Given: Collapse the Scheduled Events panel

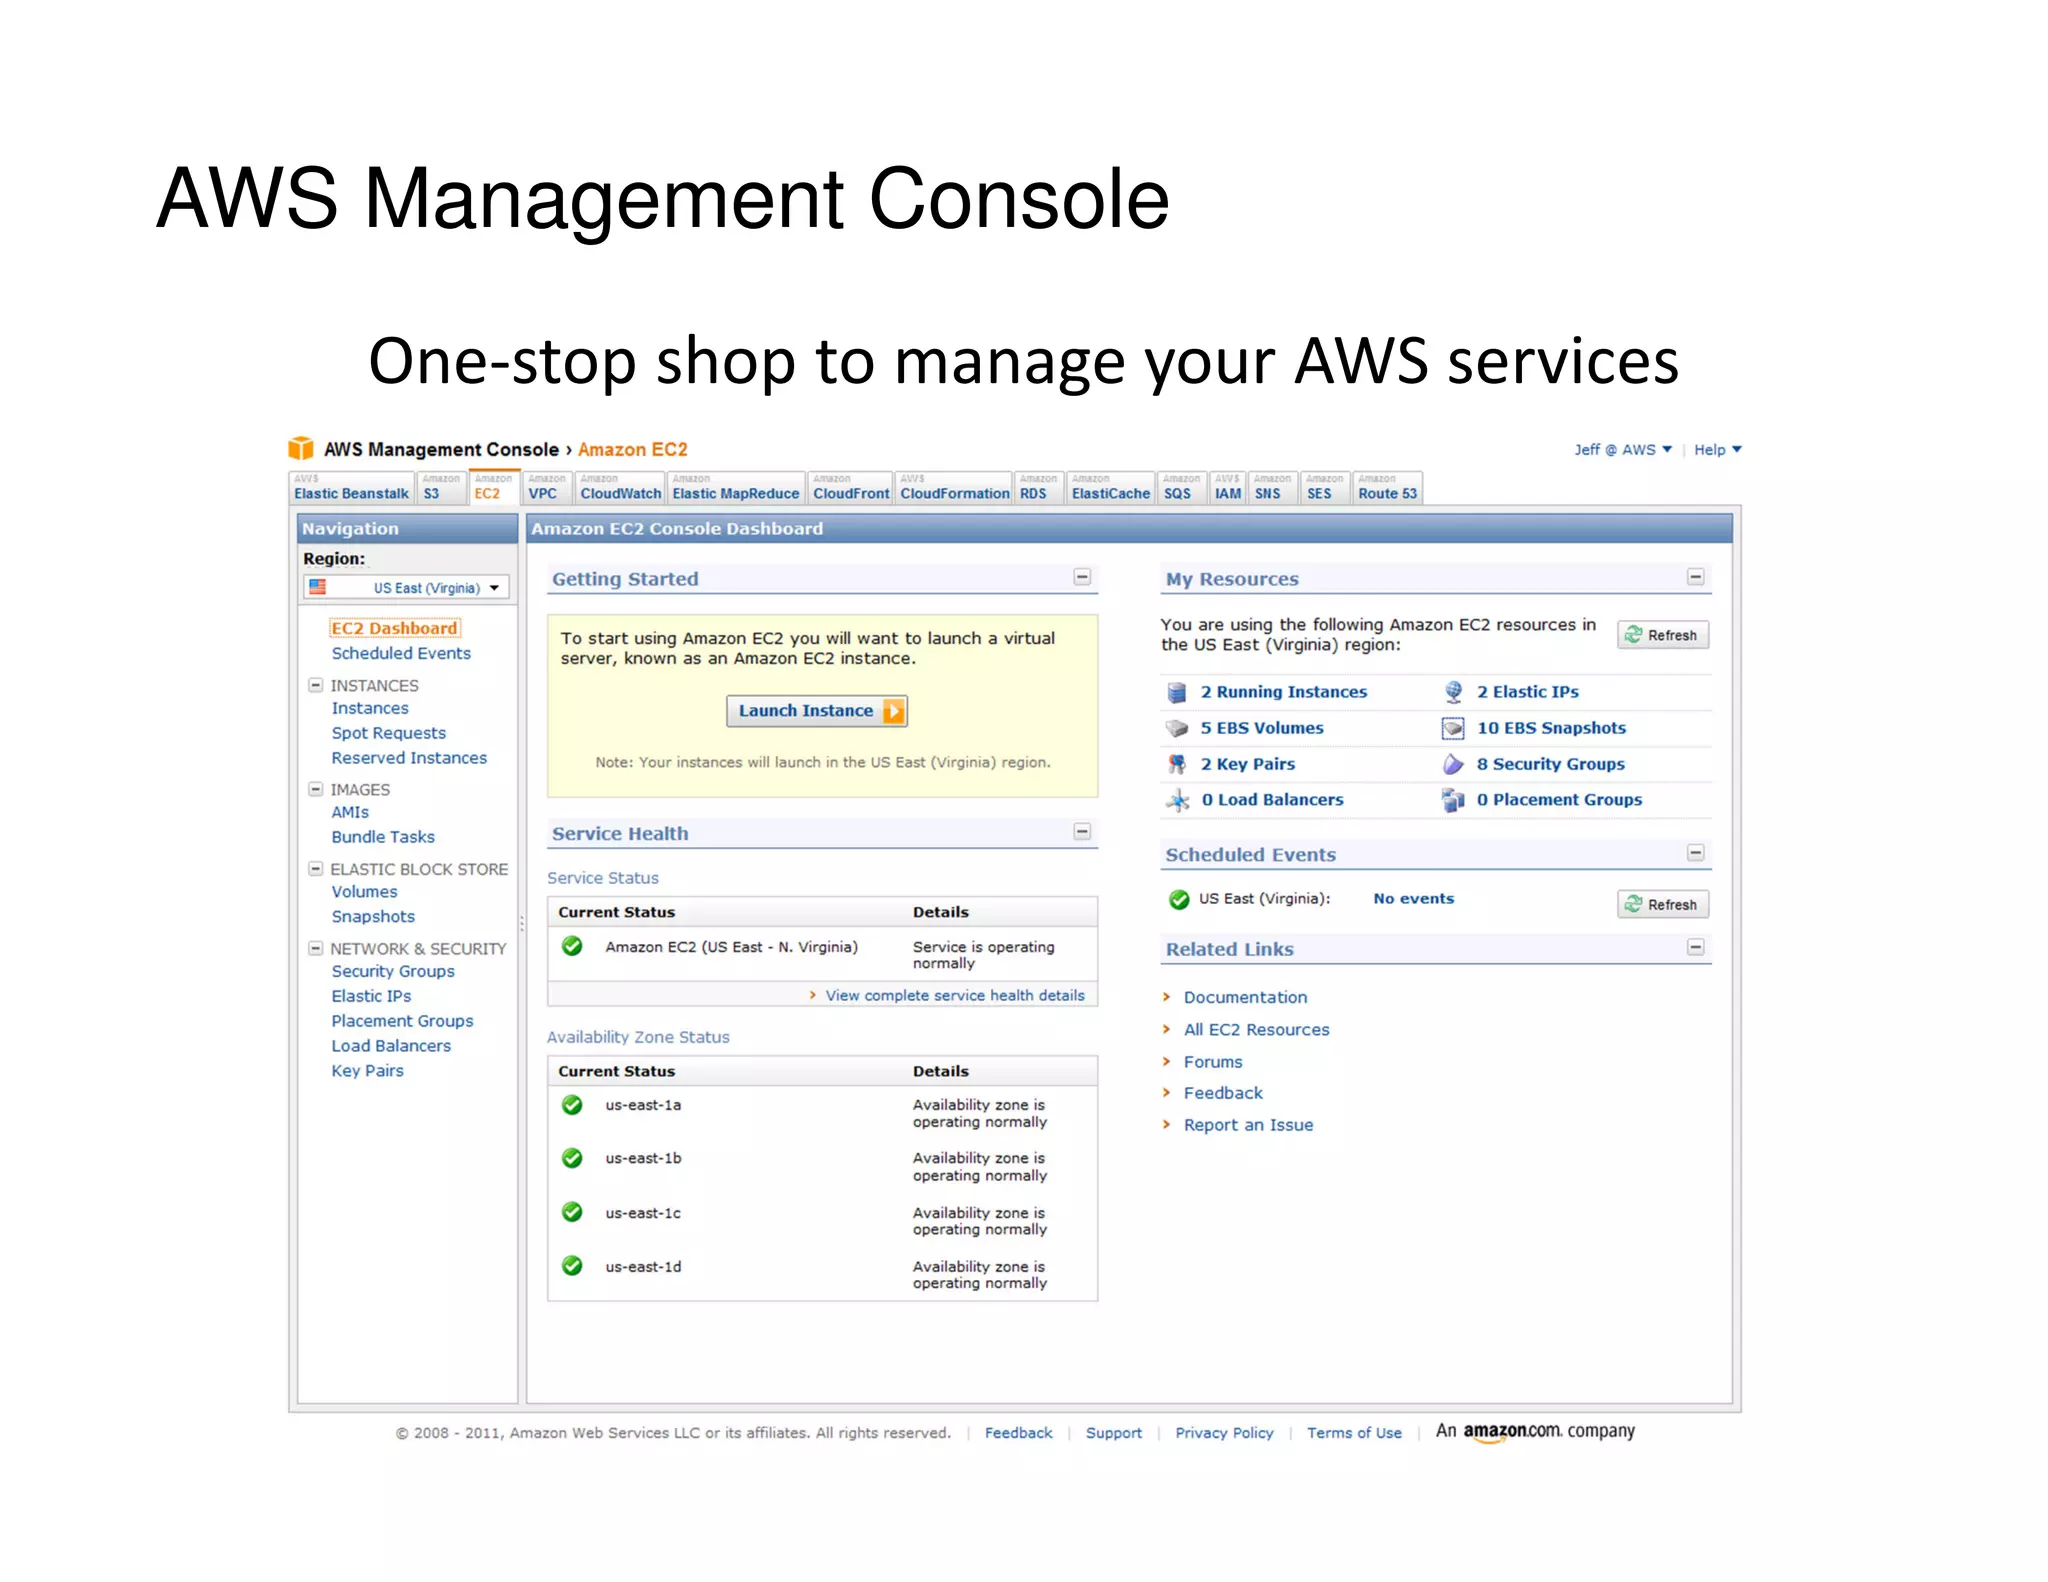Looking at the screenshot, I should 1696,853.
